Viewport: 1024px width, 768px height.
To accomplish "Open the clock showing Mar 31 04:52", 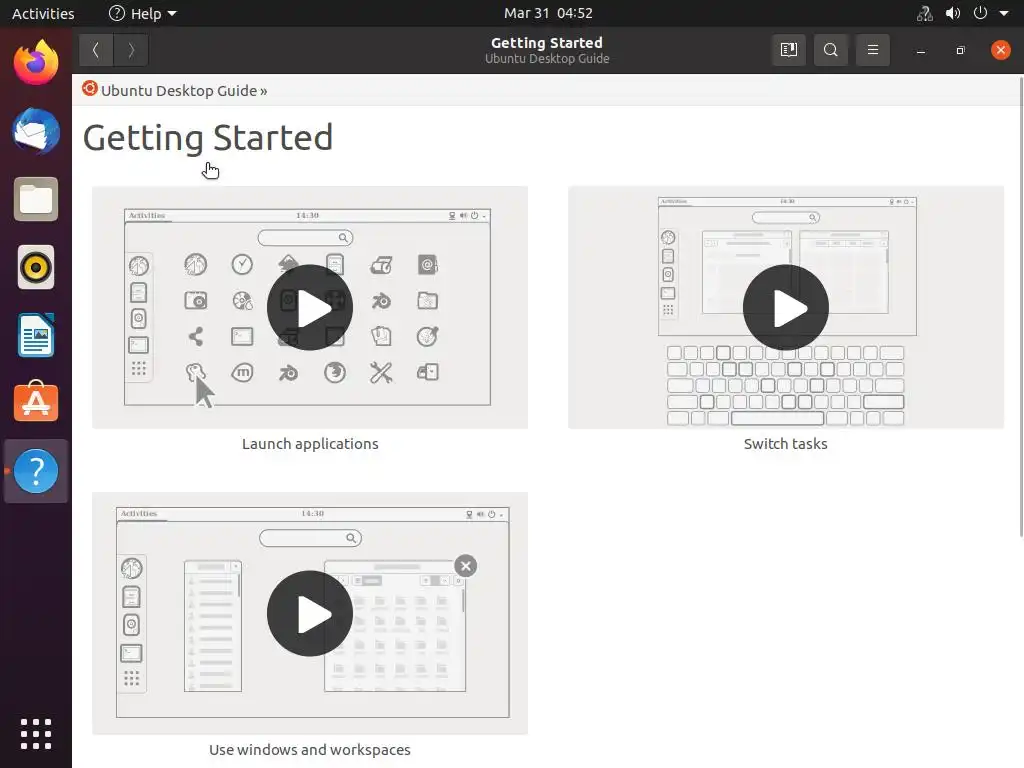I will tap(548, 13).
